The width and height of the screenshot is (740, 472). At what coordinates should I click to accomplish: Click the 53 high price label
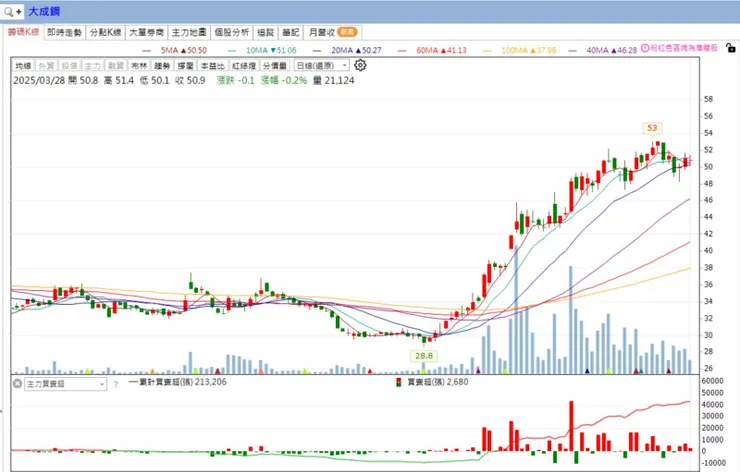coord(652,128)
